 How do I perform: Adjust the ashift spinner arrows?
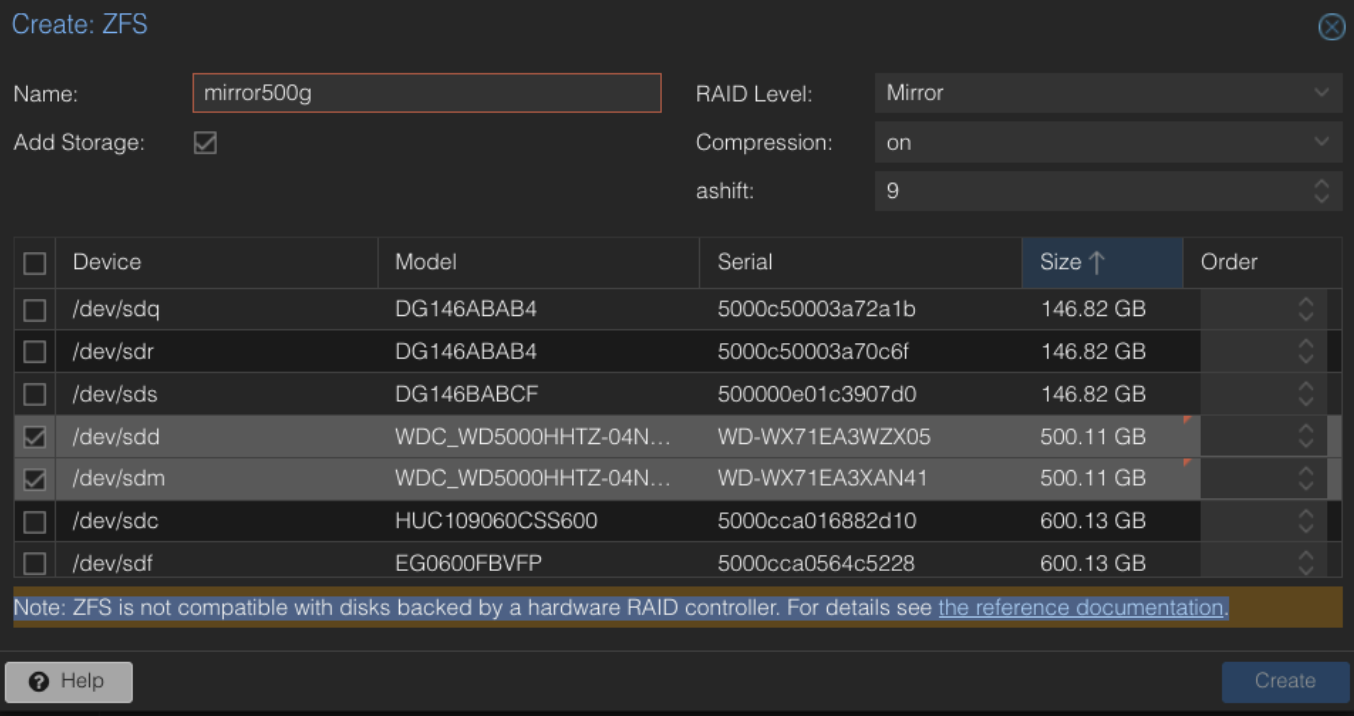pyautogui.click(x=1321, y=190)
